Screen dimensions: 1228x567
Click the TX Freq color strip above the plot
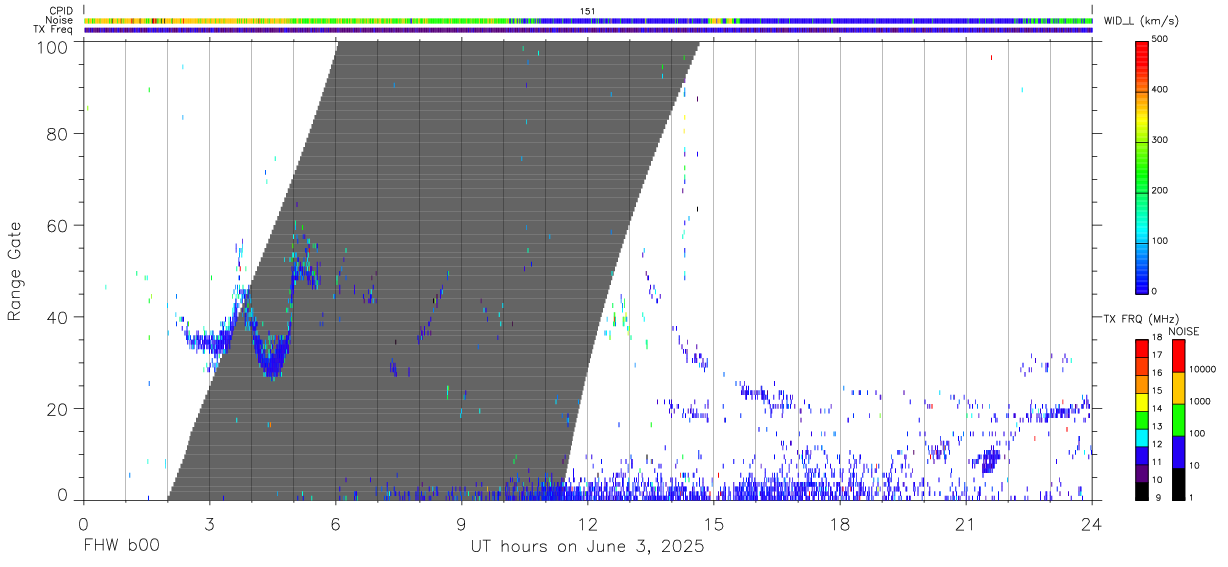coord(588,30)
